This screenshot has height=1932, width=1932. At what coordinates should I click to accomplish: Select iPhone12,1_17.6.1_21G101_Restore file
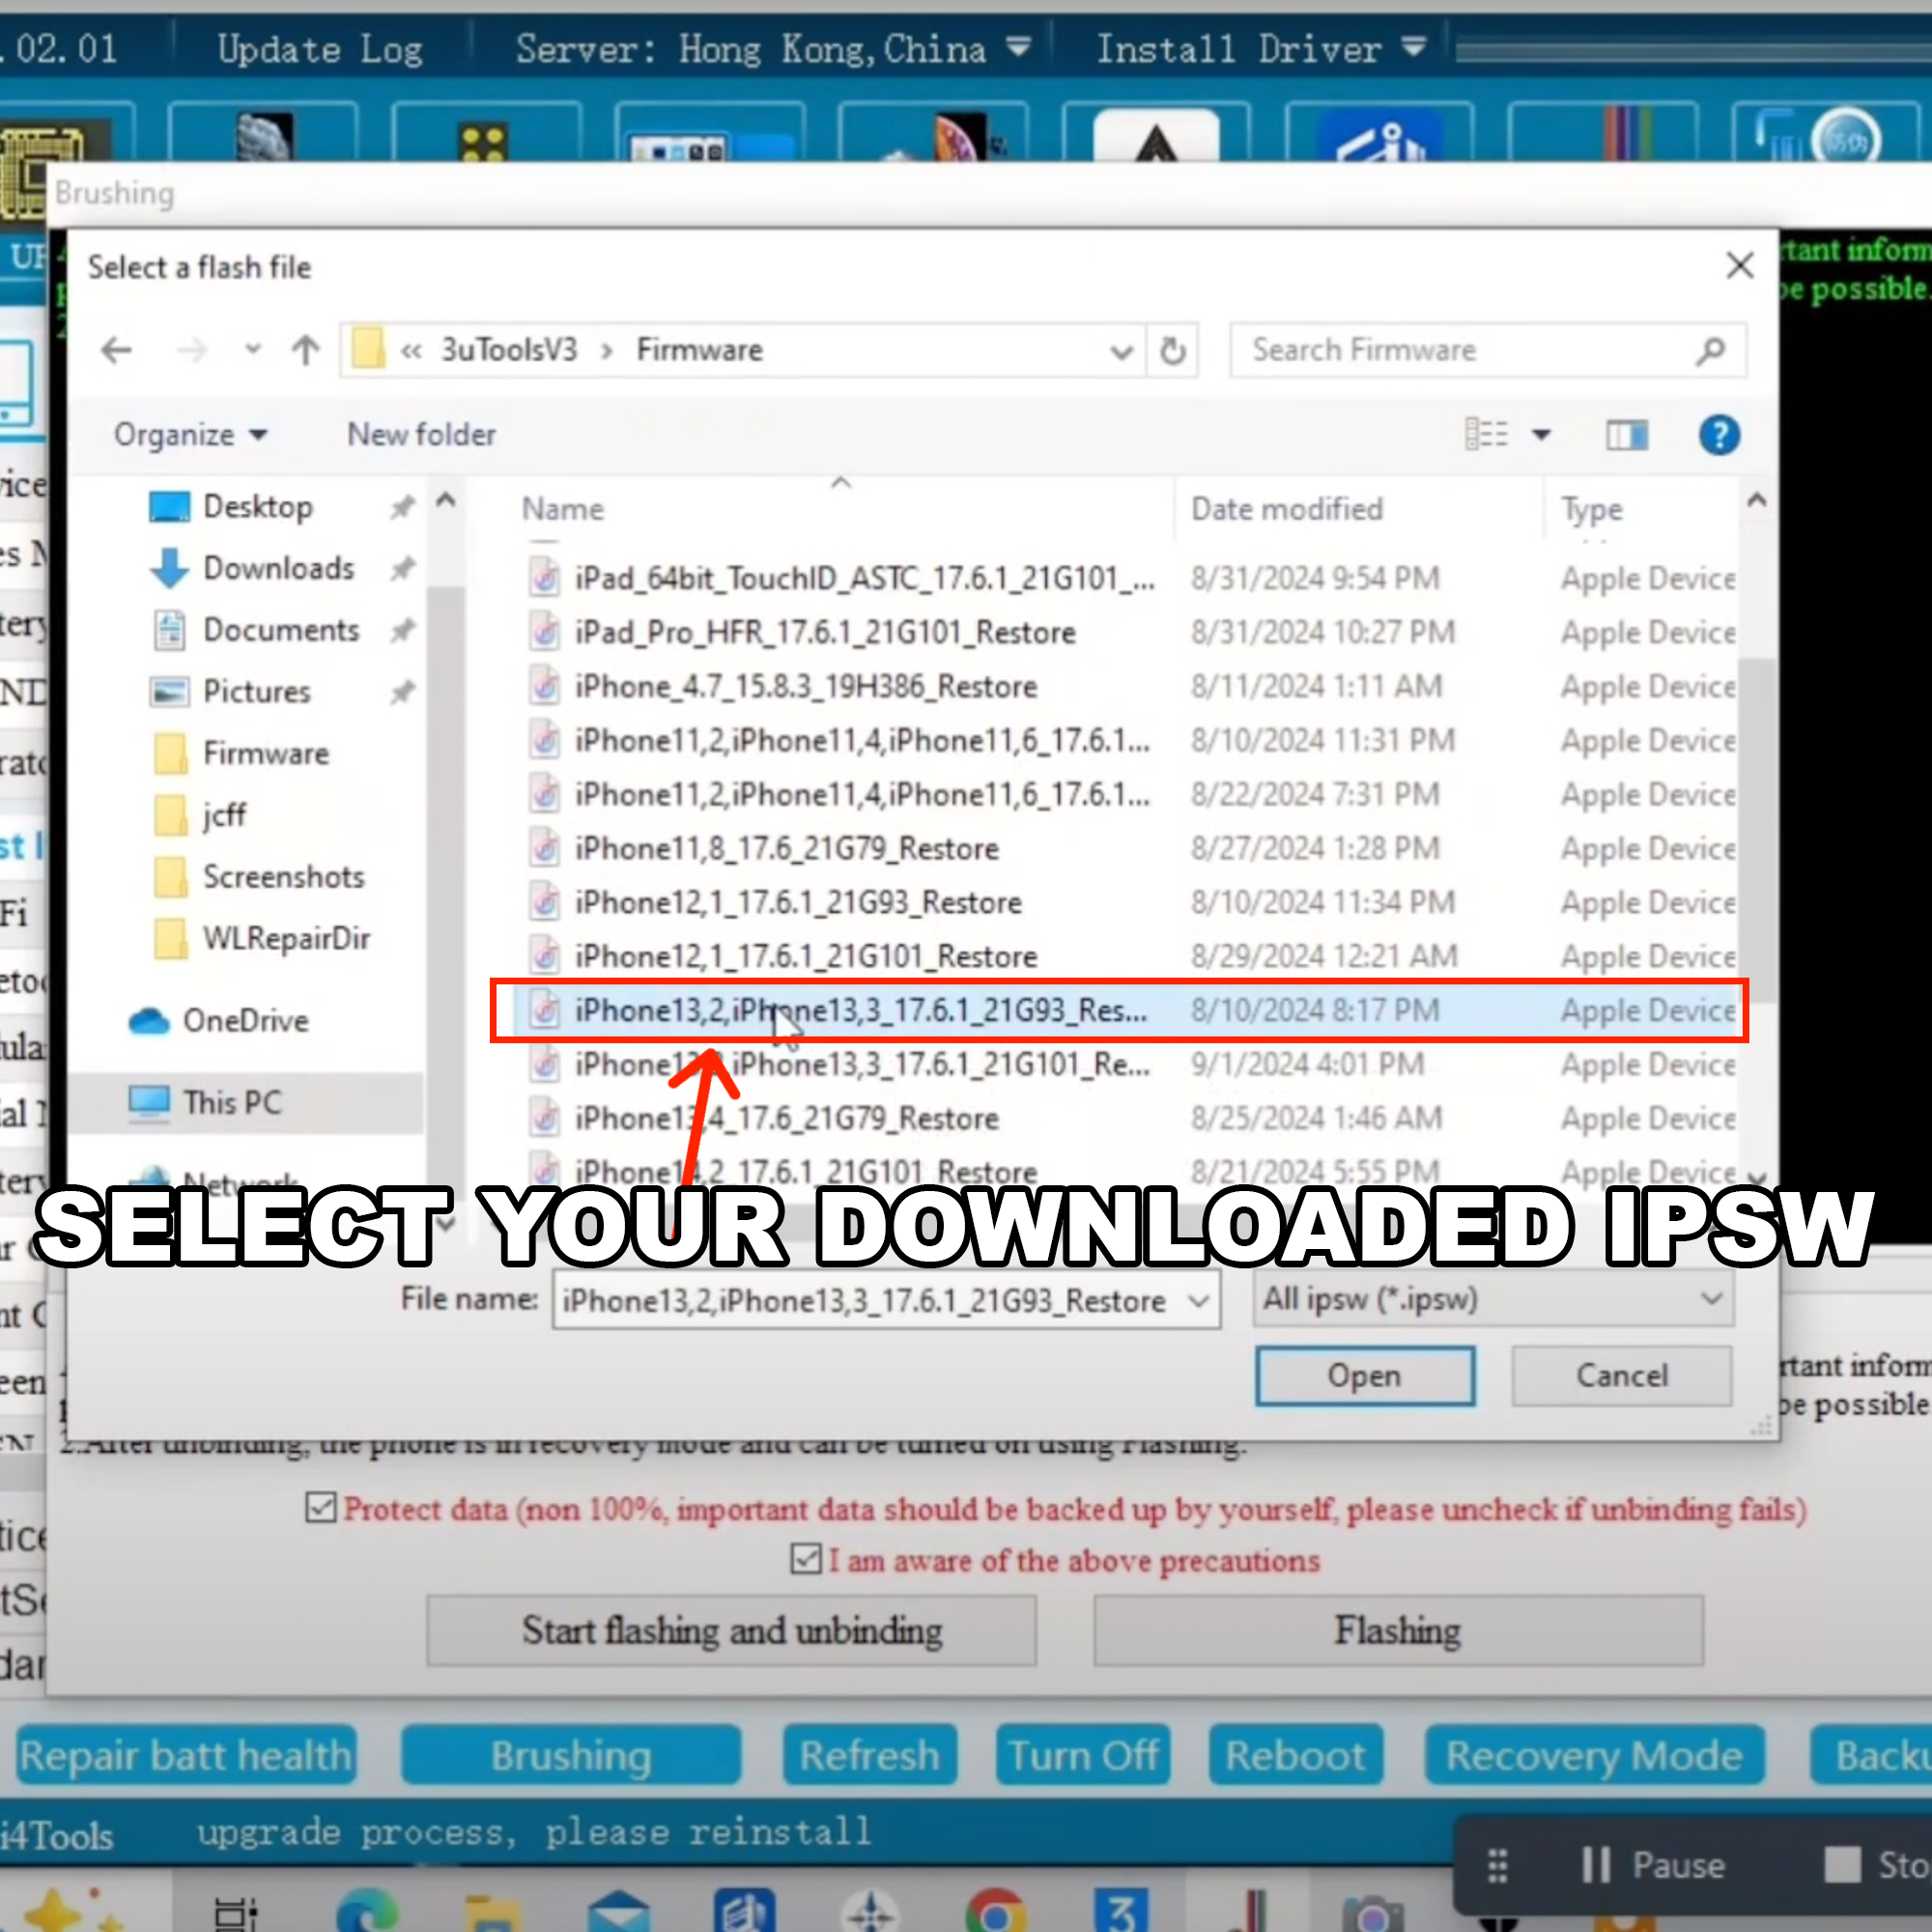coord(805,956)
